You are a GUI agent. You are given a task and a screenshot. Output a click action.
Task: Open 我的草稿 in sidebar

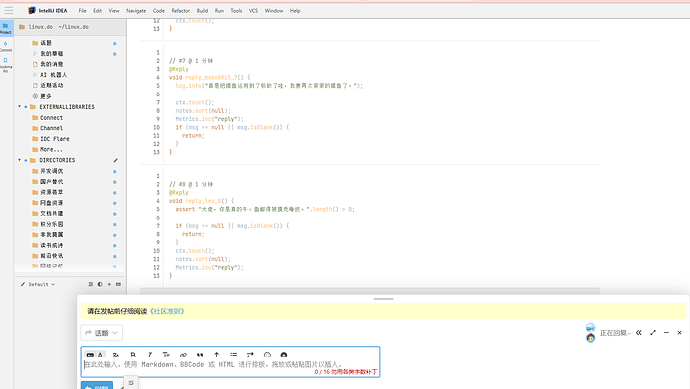coord(51,54)
